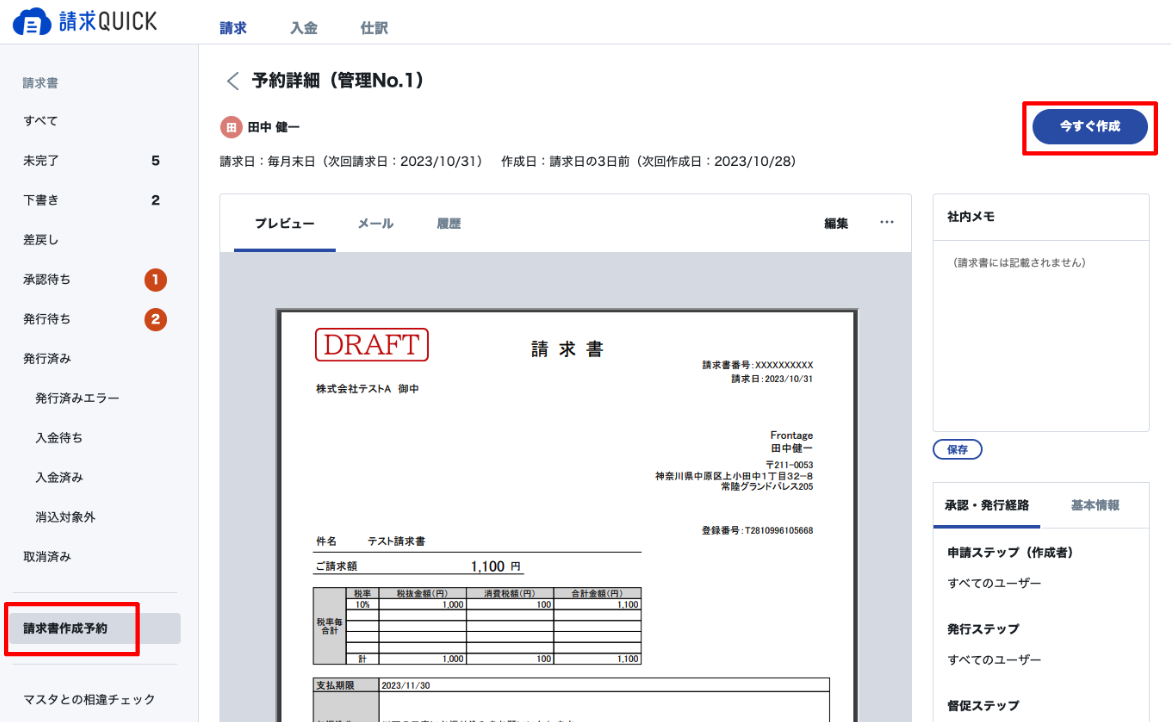Switch to the プレビュー tab
The width and height of the screenshot is (1171, 722).
(x=285, y=223)
